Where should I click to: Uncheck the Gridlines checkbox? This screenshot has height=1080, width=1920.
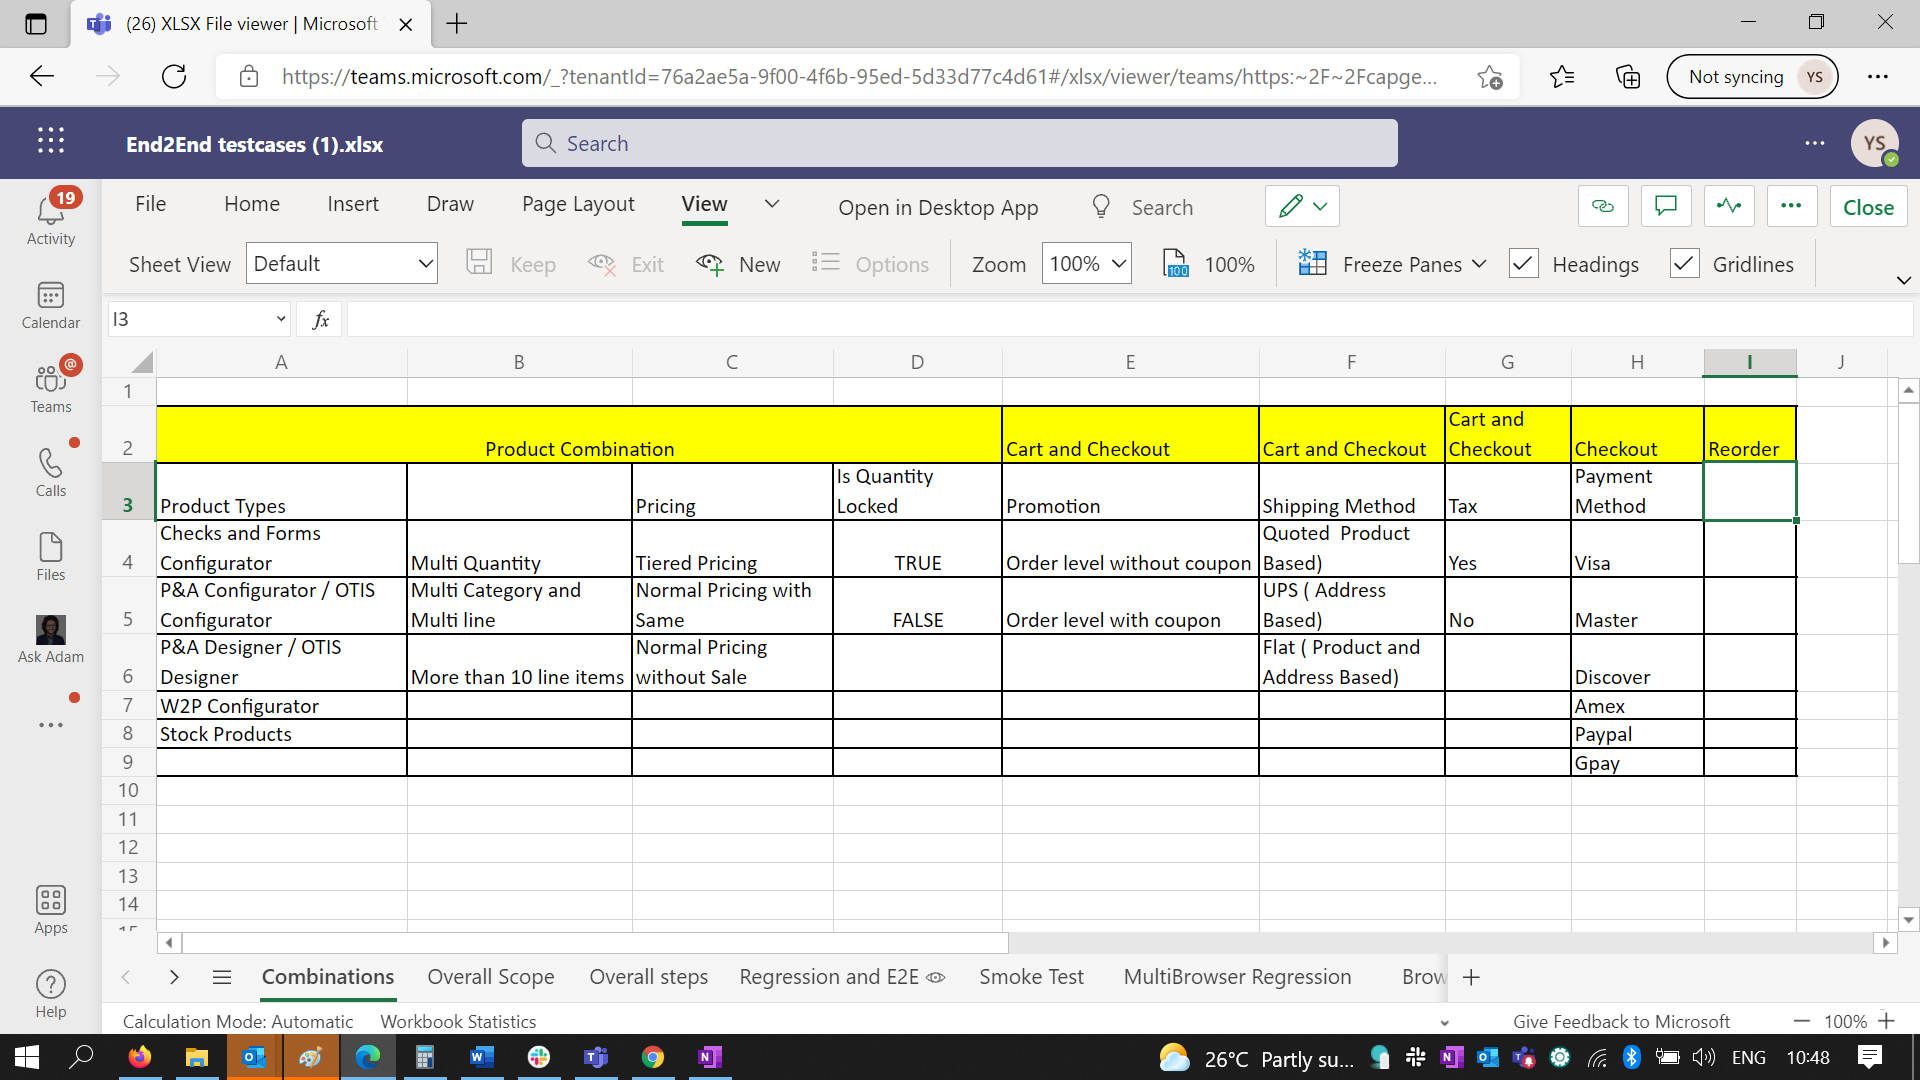coord(1684,264)
